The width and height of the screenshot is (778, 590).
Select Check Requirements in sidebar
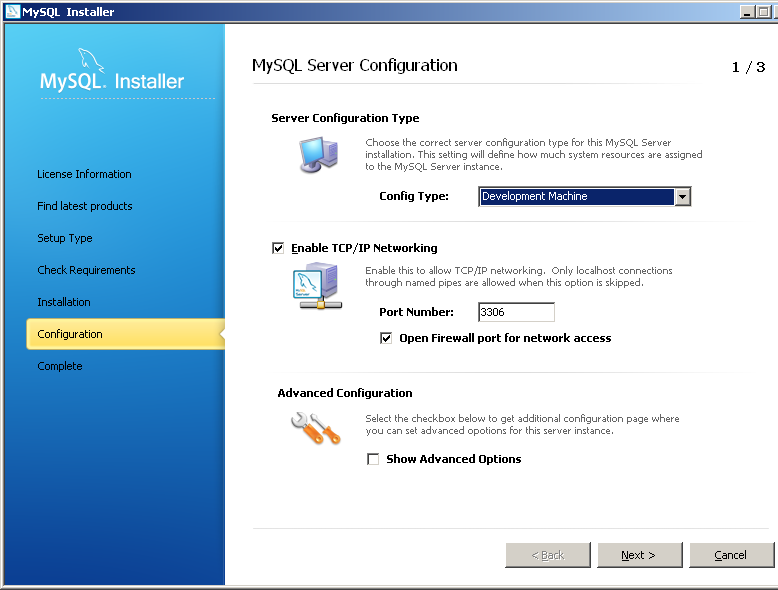click(x=86, y=270)
